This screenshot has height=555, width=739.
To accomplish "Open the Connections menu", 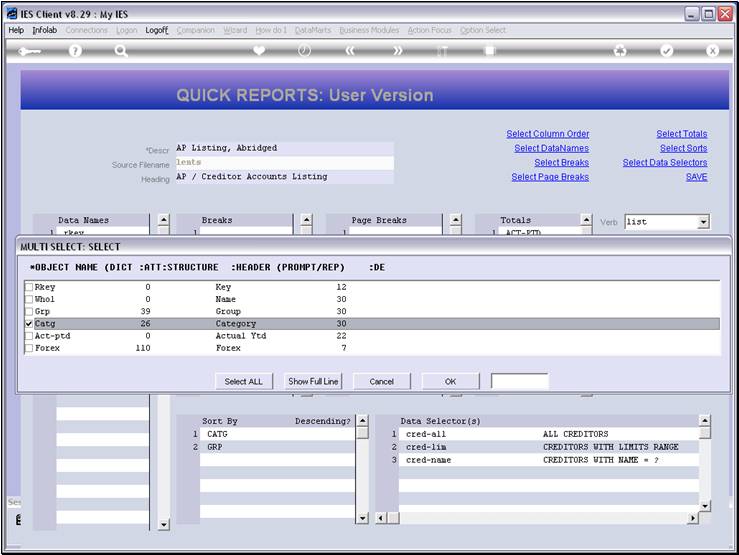I will coord(86,30).
